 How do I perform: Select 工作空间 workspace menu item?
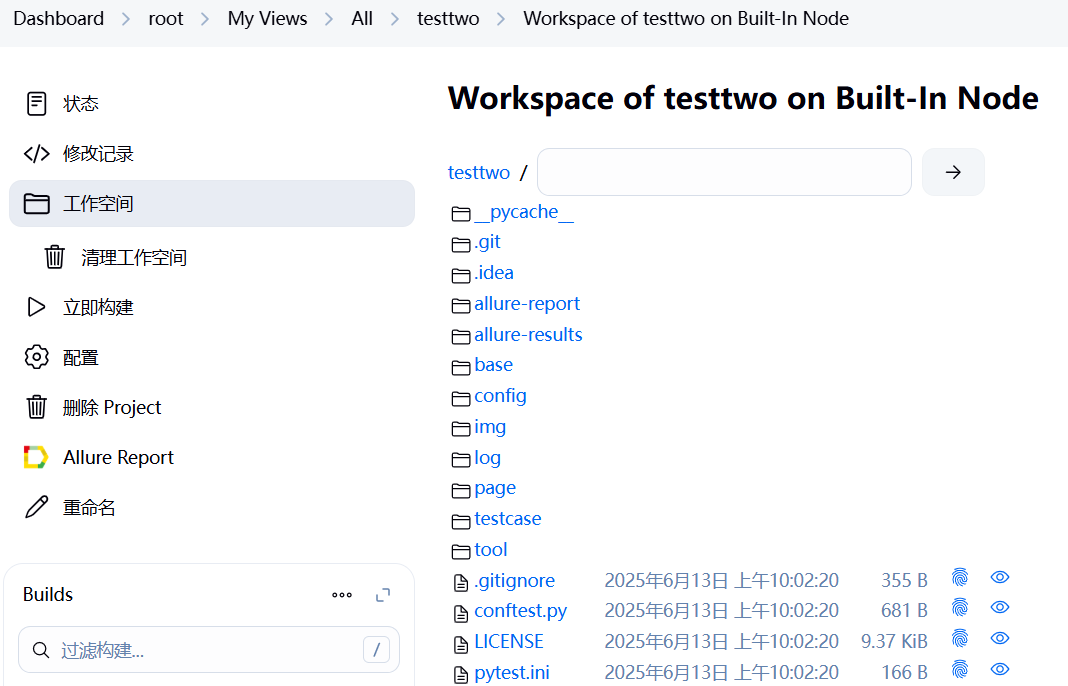[x=212, y=204]
